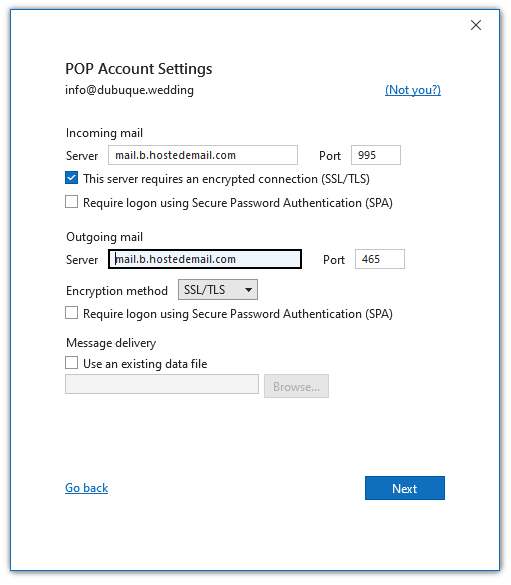Click the SSL/TLS dropdown arrow
Viewport: 511px width, 585px height.
click(x=248, y=290)
